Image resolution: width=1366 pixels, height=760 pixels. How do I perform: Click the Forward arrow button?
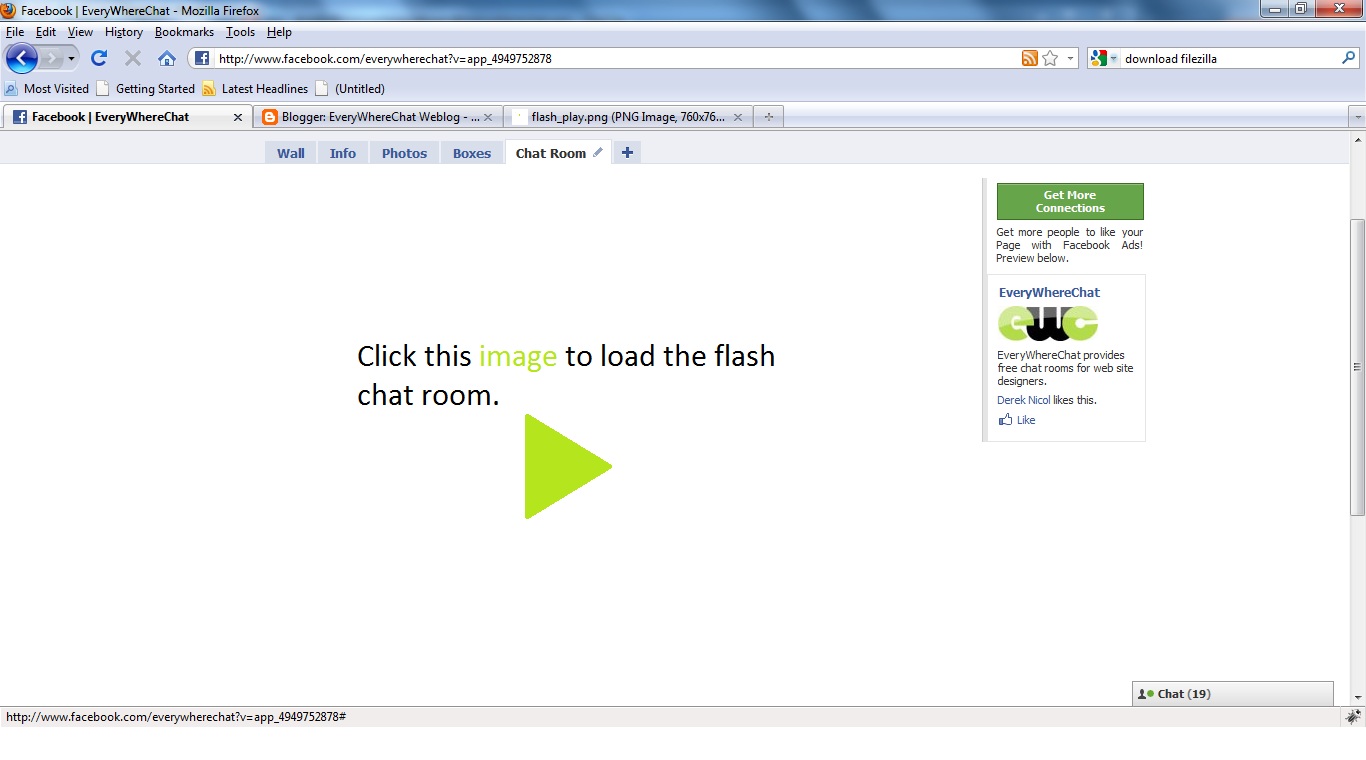click(51, 58)
